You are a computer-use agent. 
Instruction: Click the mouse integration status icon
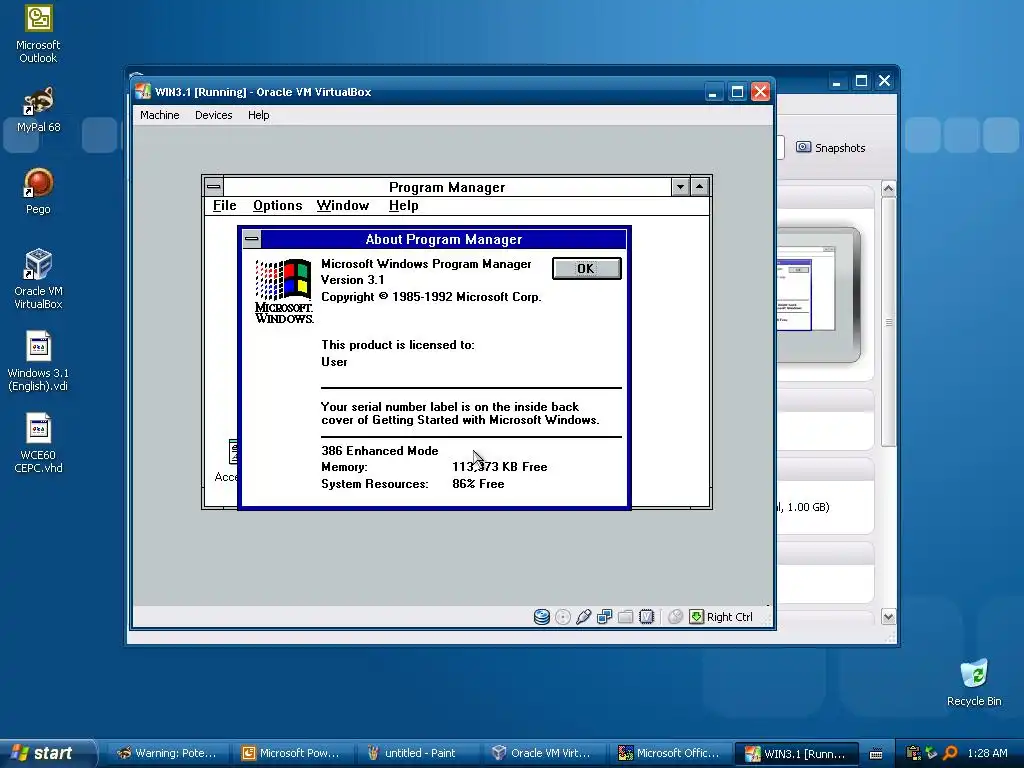pyautogui.click(x=675, y=617)
